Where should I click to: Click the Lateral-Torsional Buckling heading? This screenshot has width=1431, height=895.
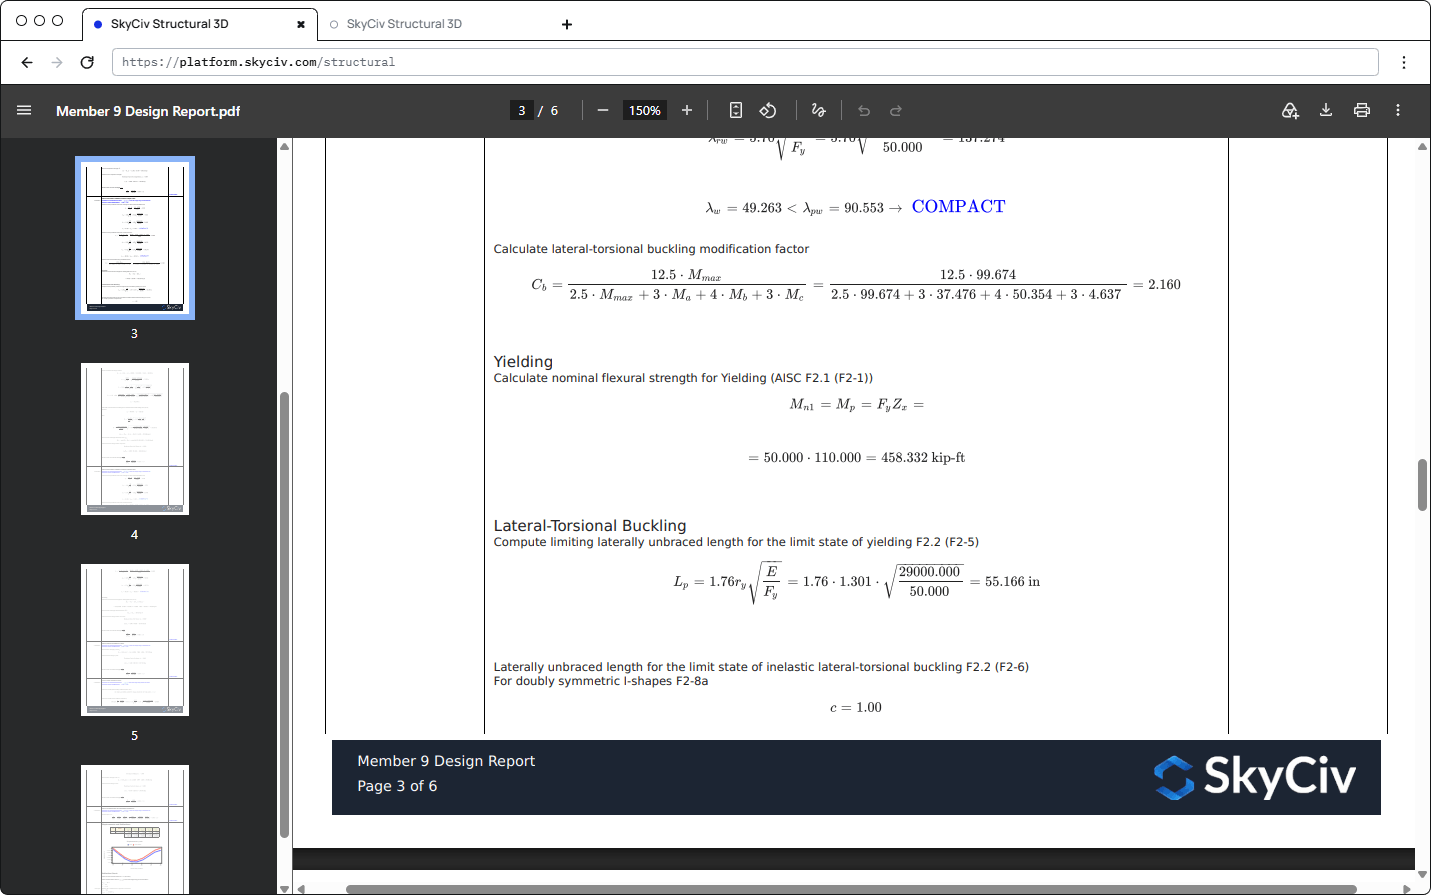click(x=590, y=525)
